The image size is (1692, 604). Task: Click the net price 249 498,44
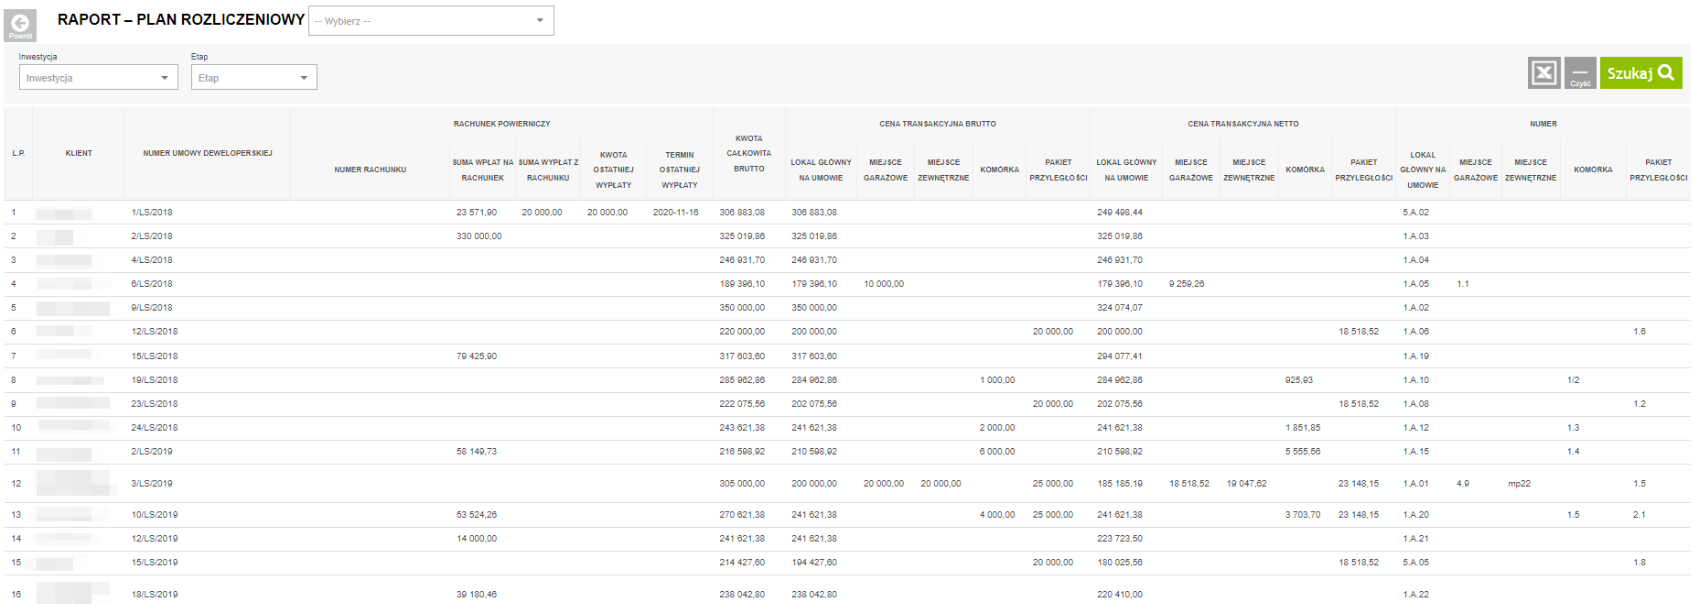point(1119,212)
